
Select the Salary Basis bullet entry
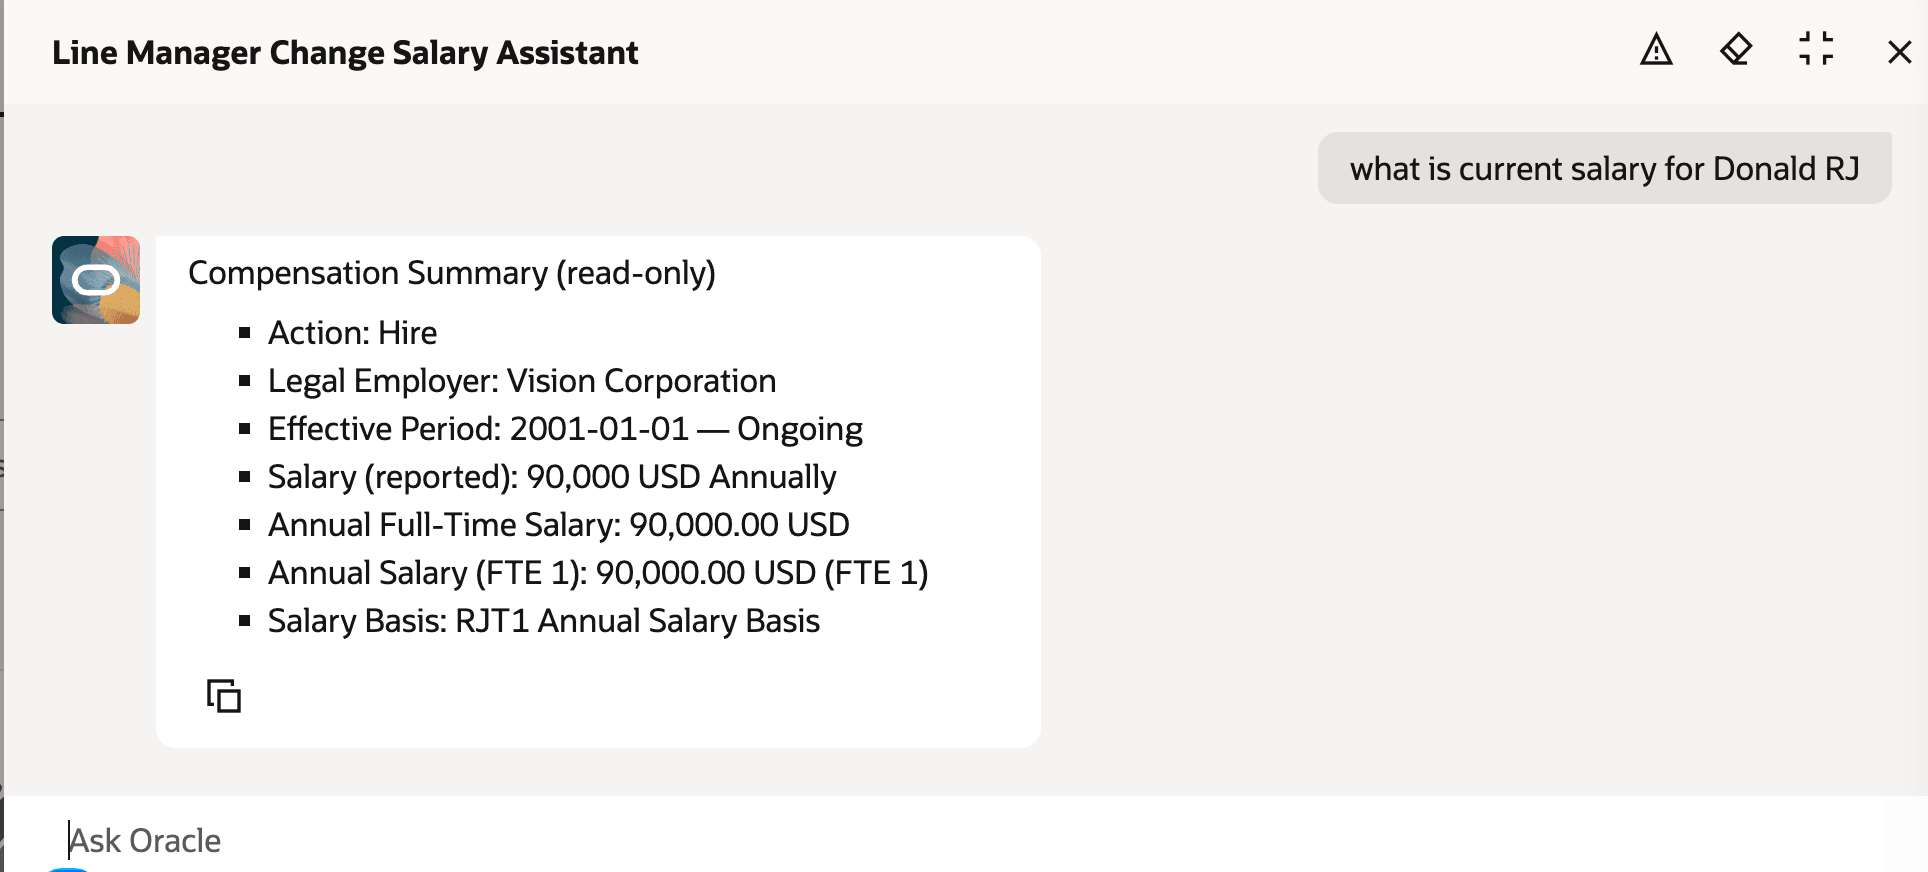tap(543, 621)
